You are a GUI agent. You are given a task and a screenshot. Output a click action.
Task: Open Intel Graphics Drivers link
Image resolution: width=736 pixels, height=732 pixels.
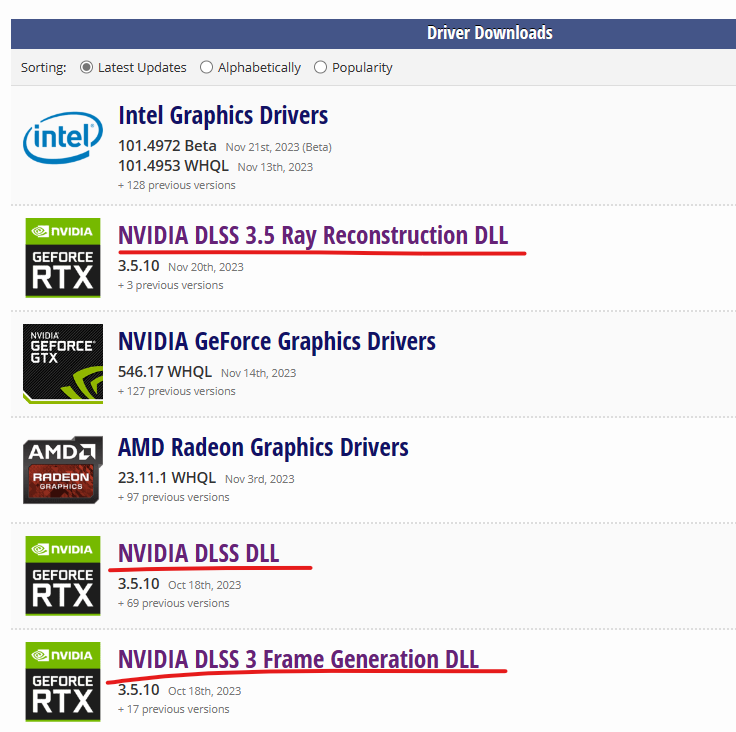(223, 116)
